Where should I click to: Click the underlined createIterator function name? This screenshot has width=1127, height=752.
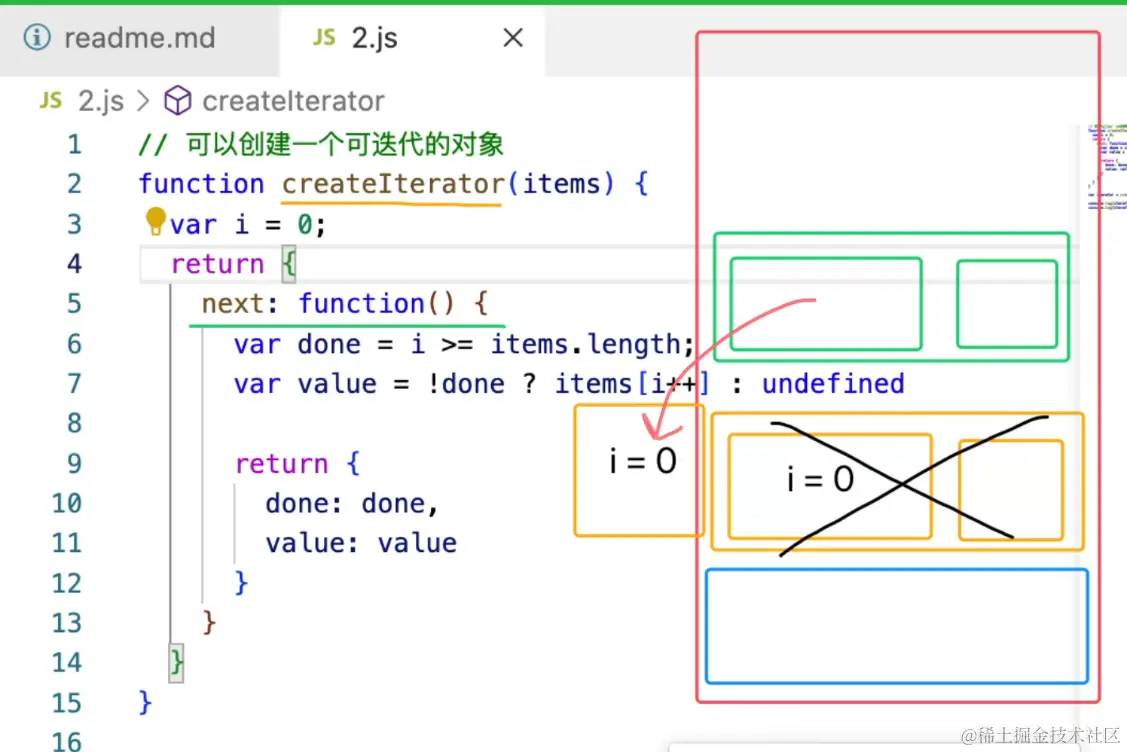[391, 184]
